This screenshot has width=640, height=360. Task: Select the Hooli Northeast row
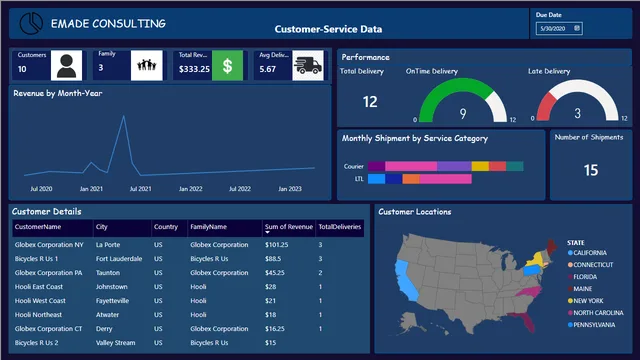188,315
